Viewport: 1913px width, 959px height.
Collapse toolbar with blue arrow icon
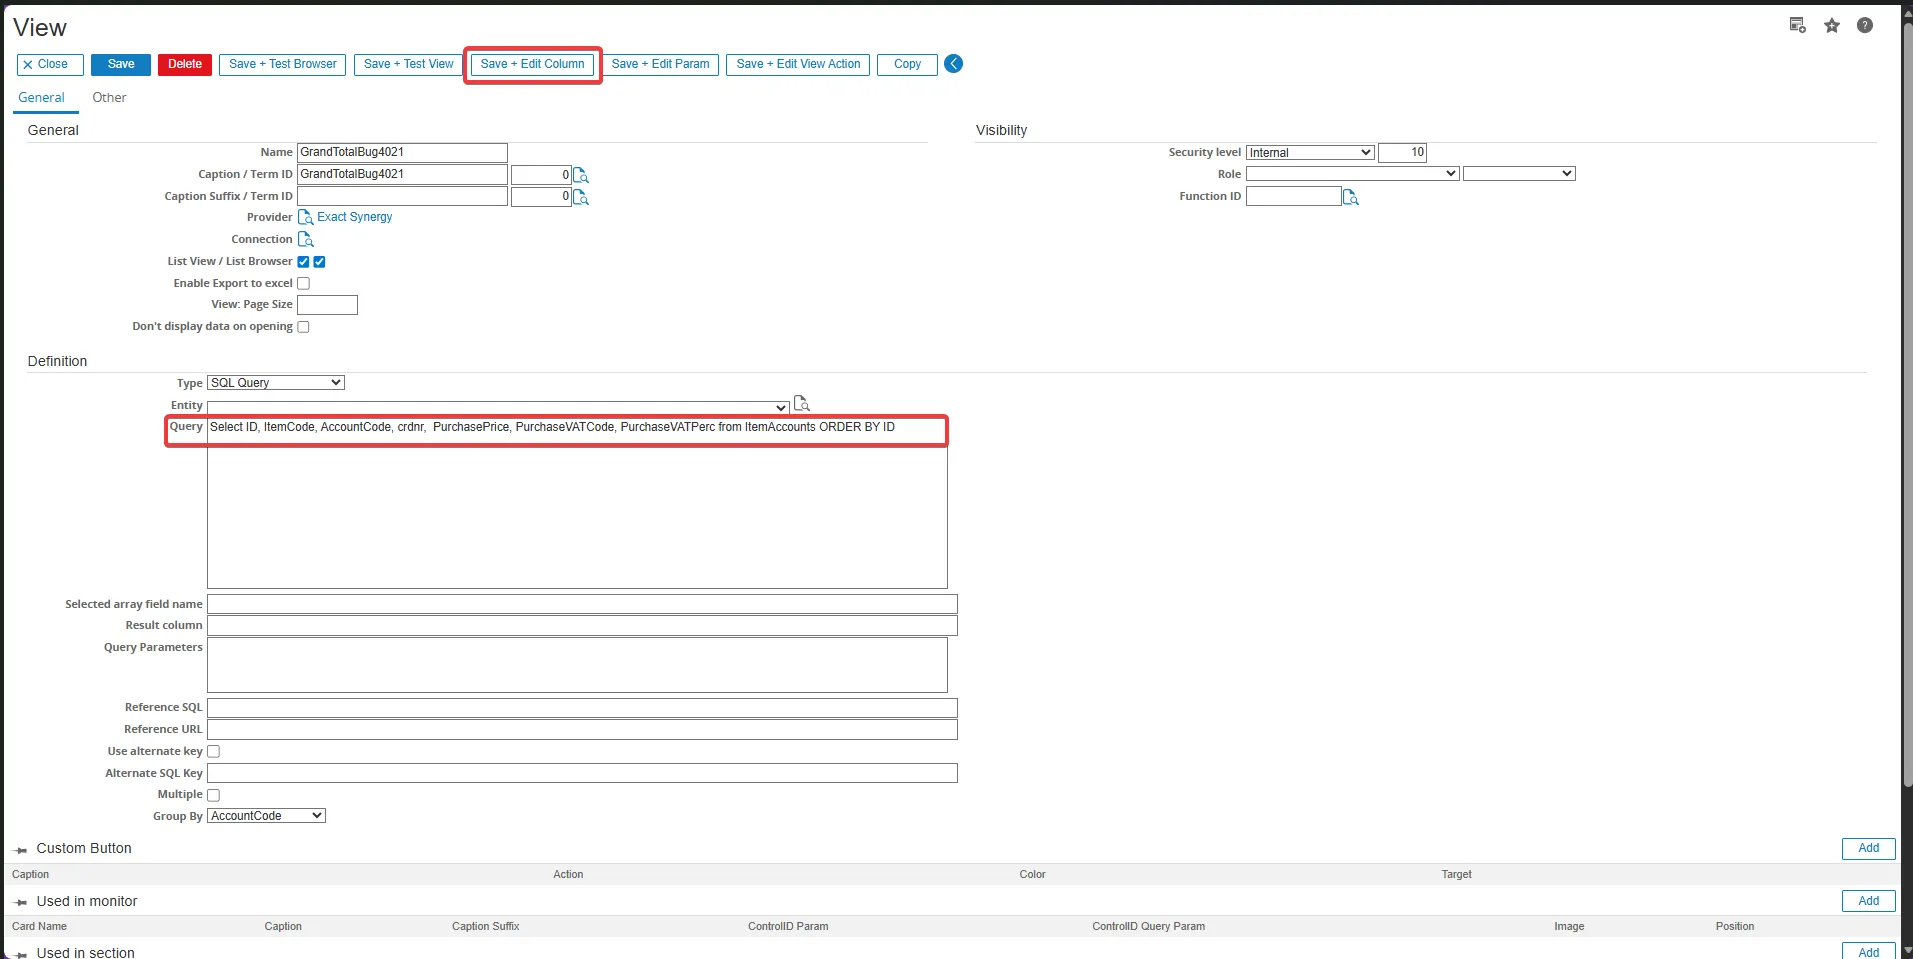[x=954, y=64]
